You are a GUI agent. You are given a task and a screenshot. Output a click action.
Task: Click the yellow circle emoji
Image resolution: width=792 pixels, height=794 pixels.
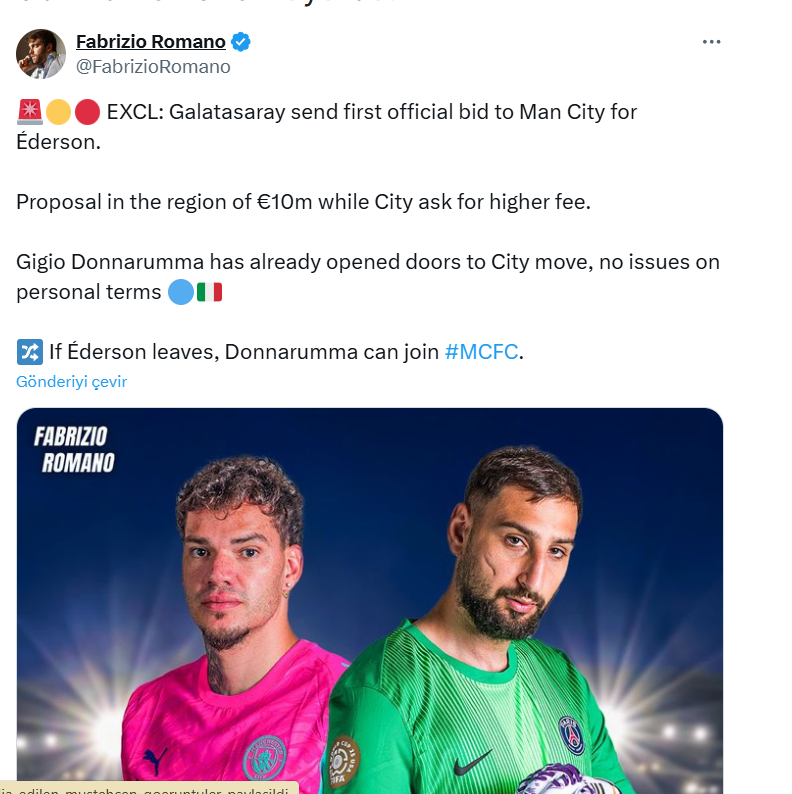pos(58,112)
